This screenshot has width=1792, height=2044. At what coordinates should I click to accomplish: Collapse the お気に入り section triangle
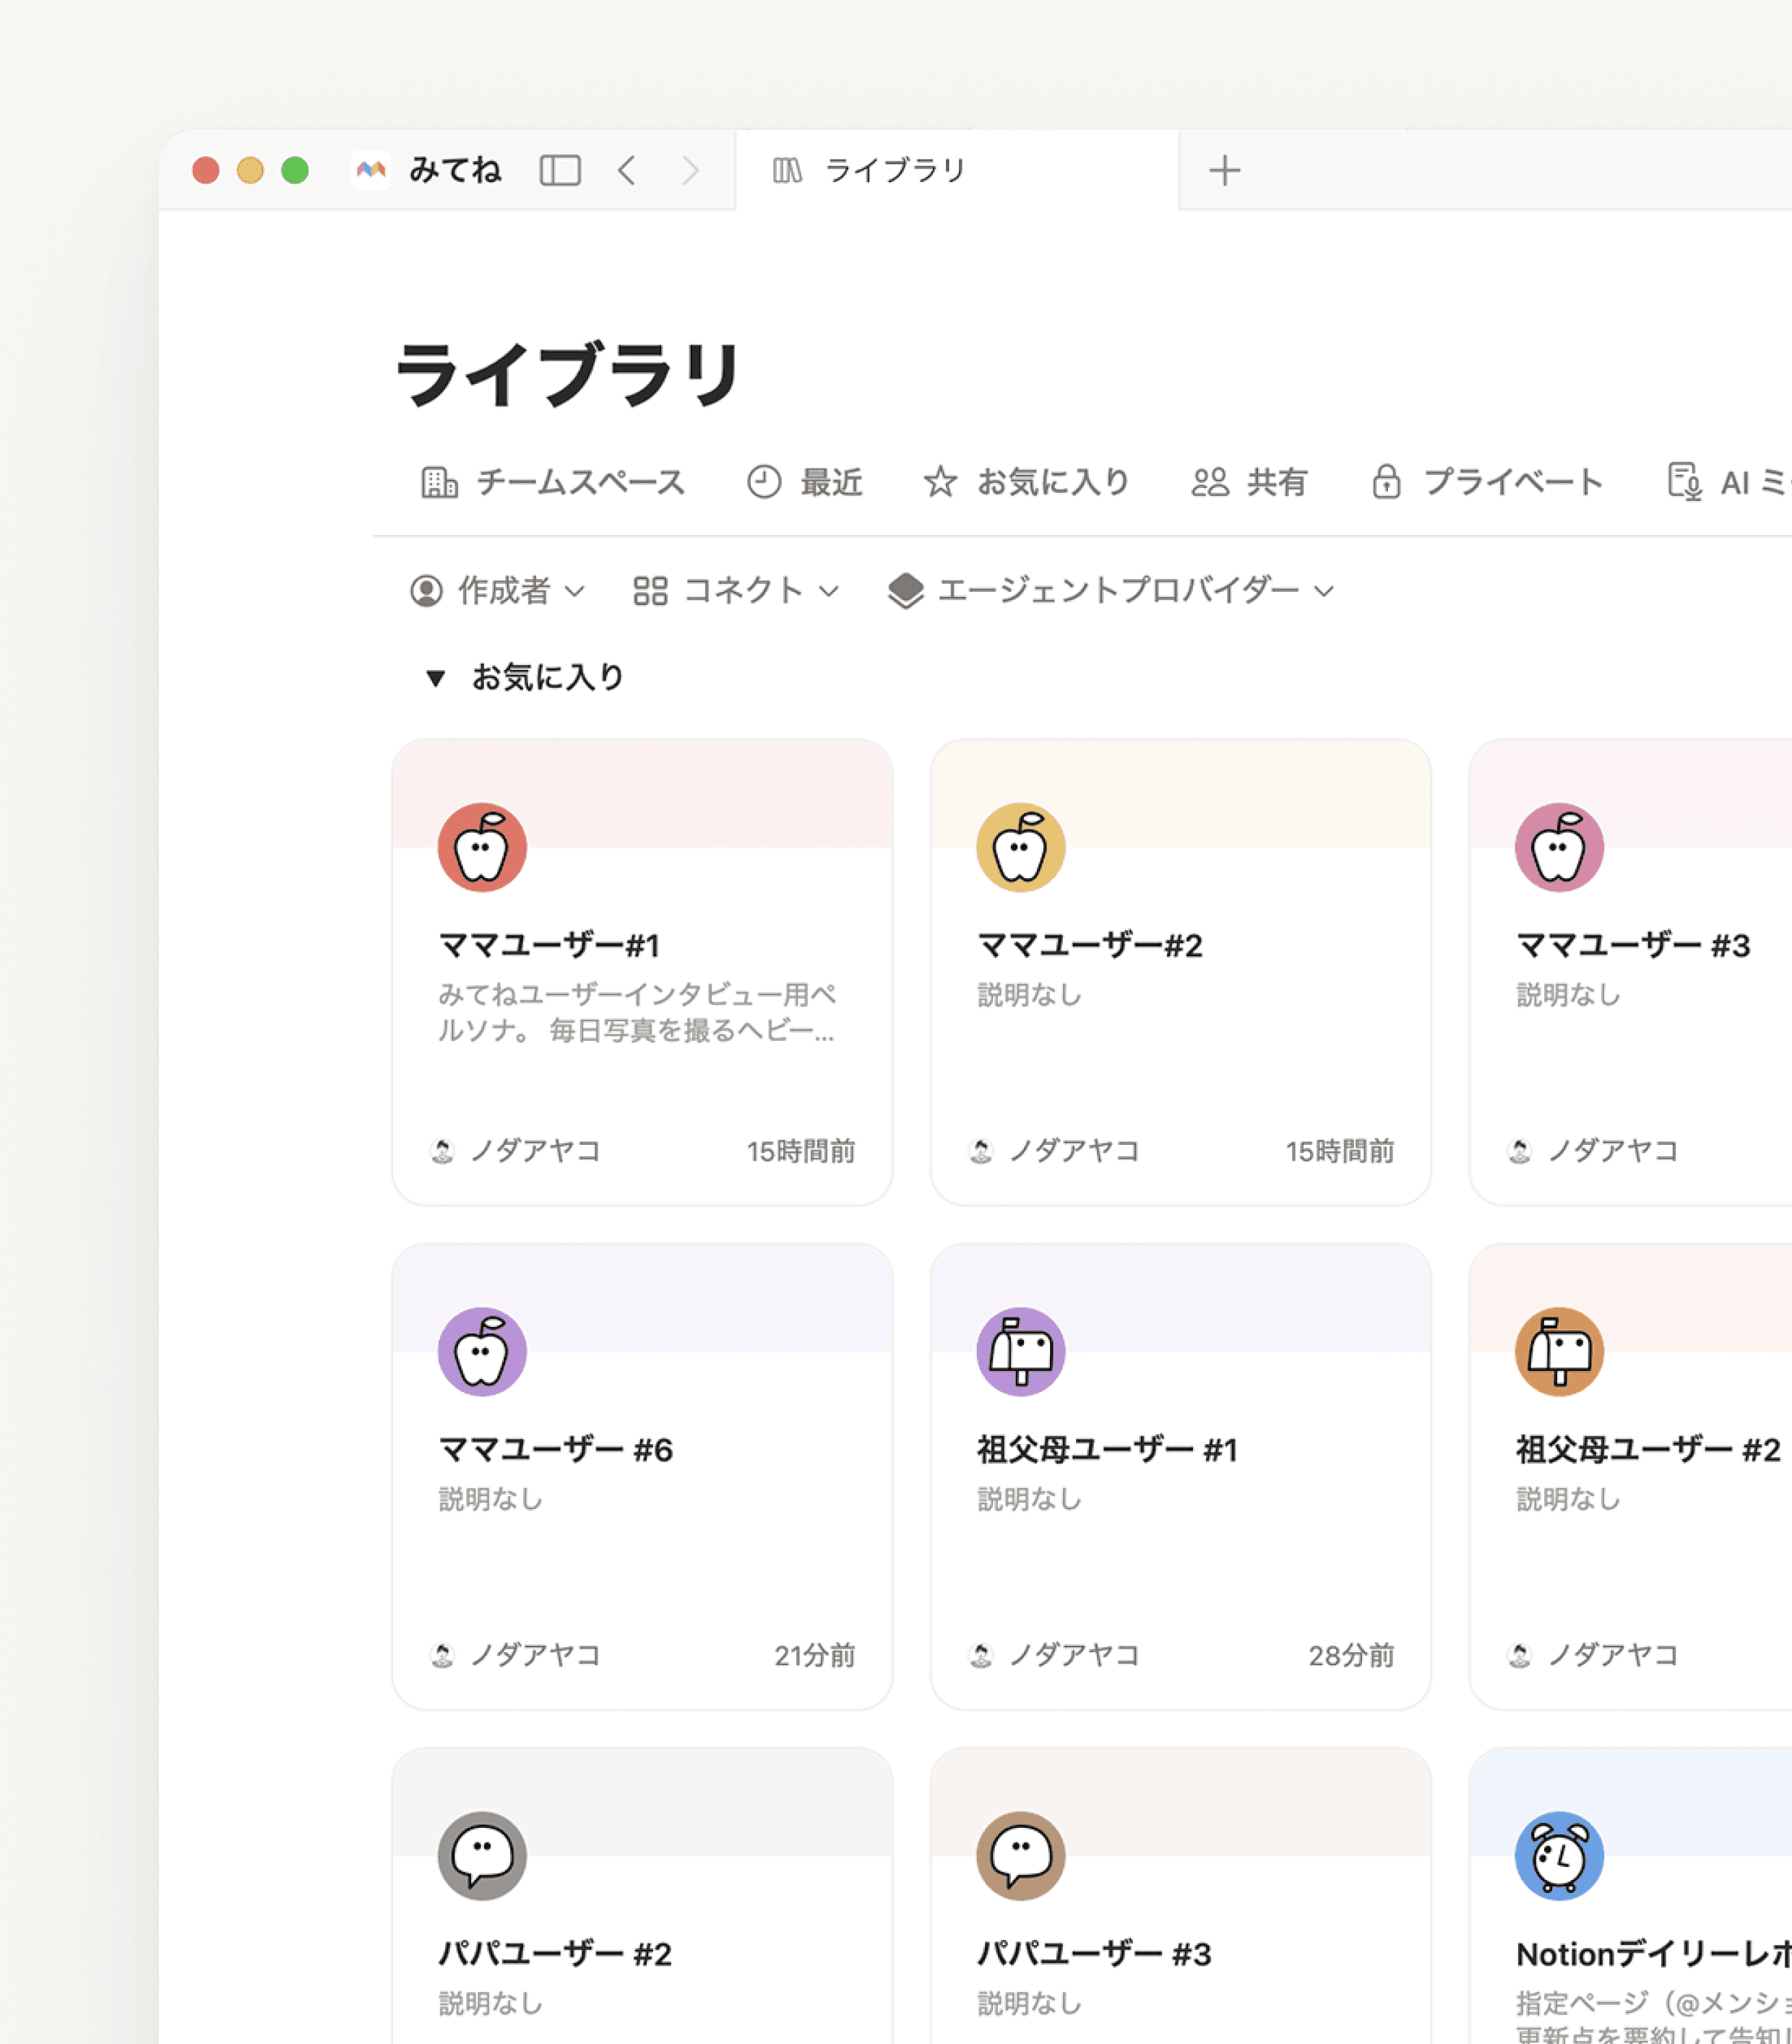pyautogui.click(x=435, y=678)
